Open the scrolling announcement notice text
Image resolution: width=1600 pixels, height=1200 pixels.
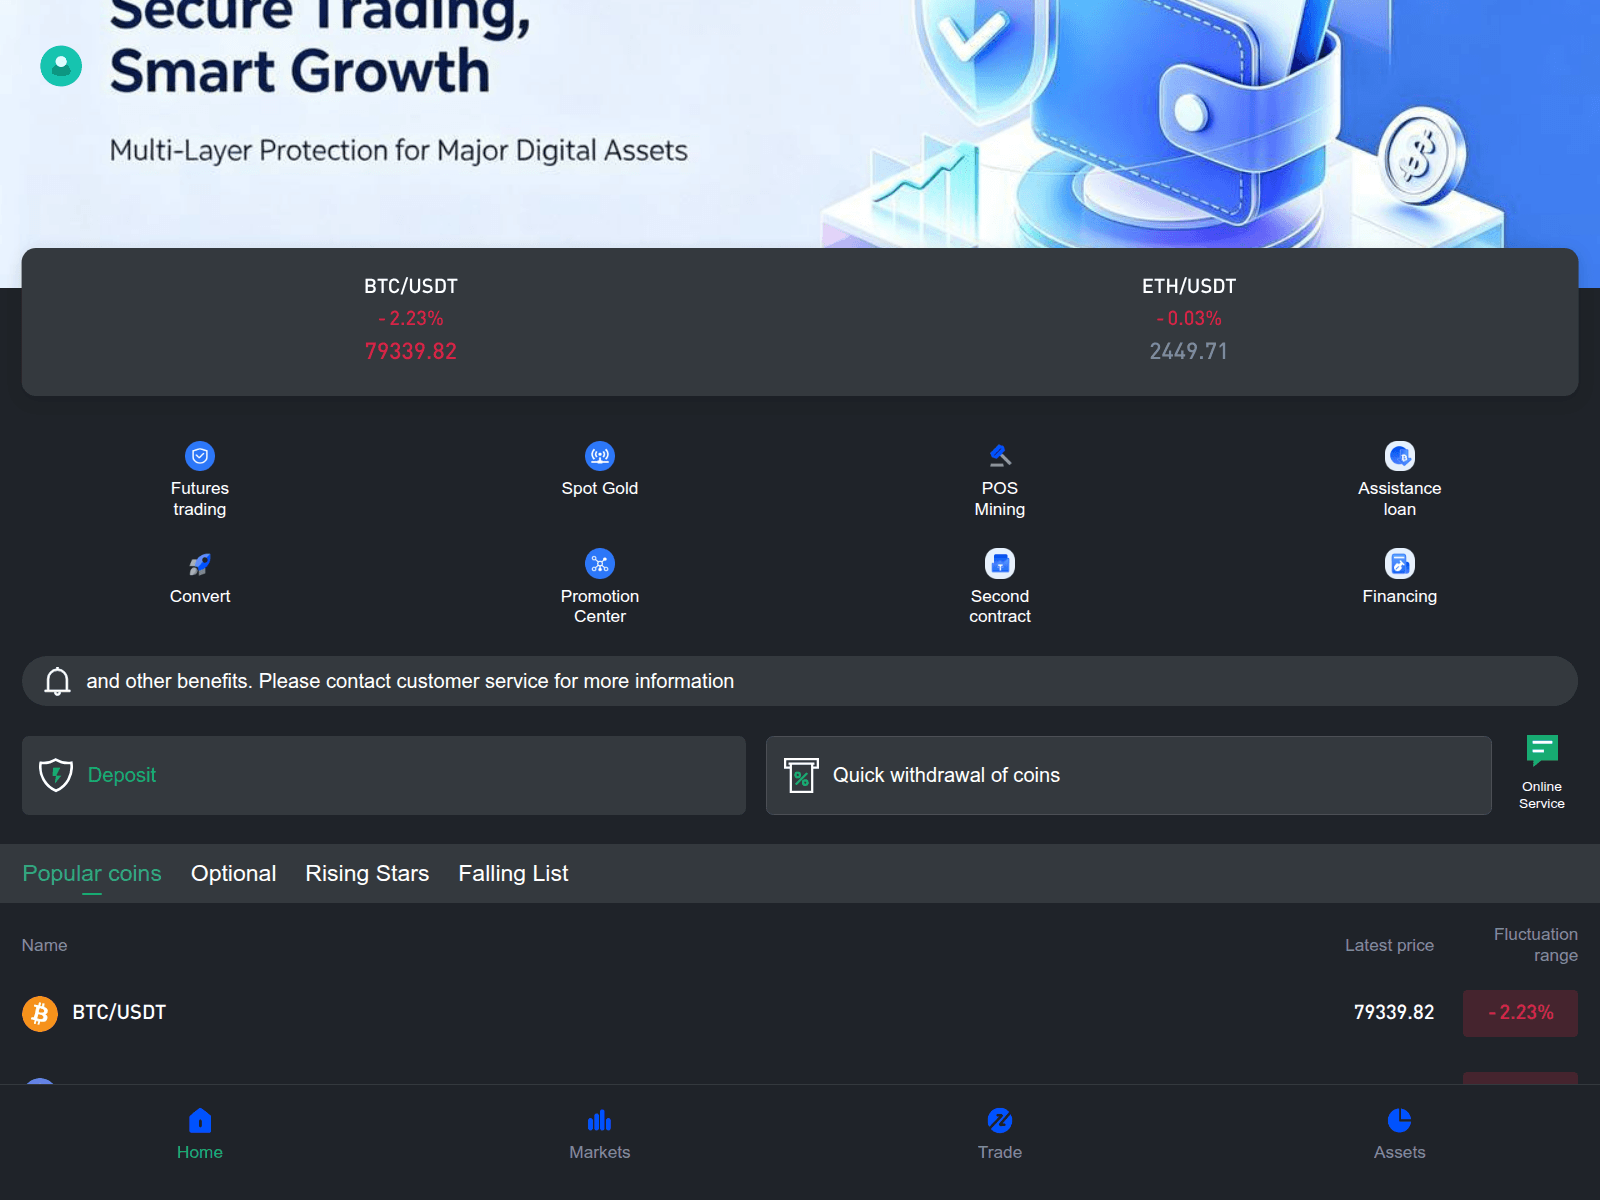(410, 681)
